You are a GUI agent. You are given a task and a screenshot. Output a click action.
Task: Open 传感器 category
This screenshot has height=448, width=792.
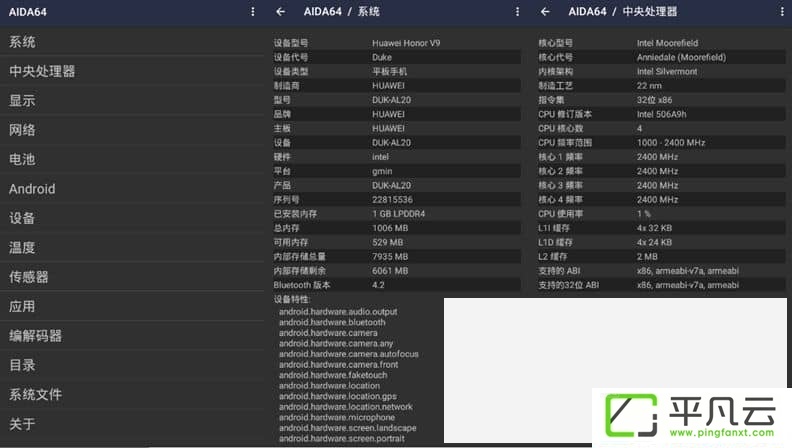click(x=132, y=277)
